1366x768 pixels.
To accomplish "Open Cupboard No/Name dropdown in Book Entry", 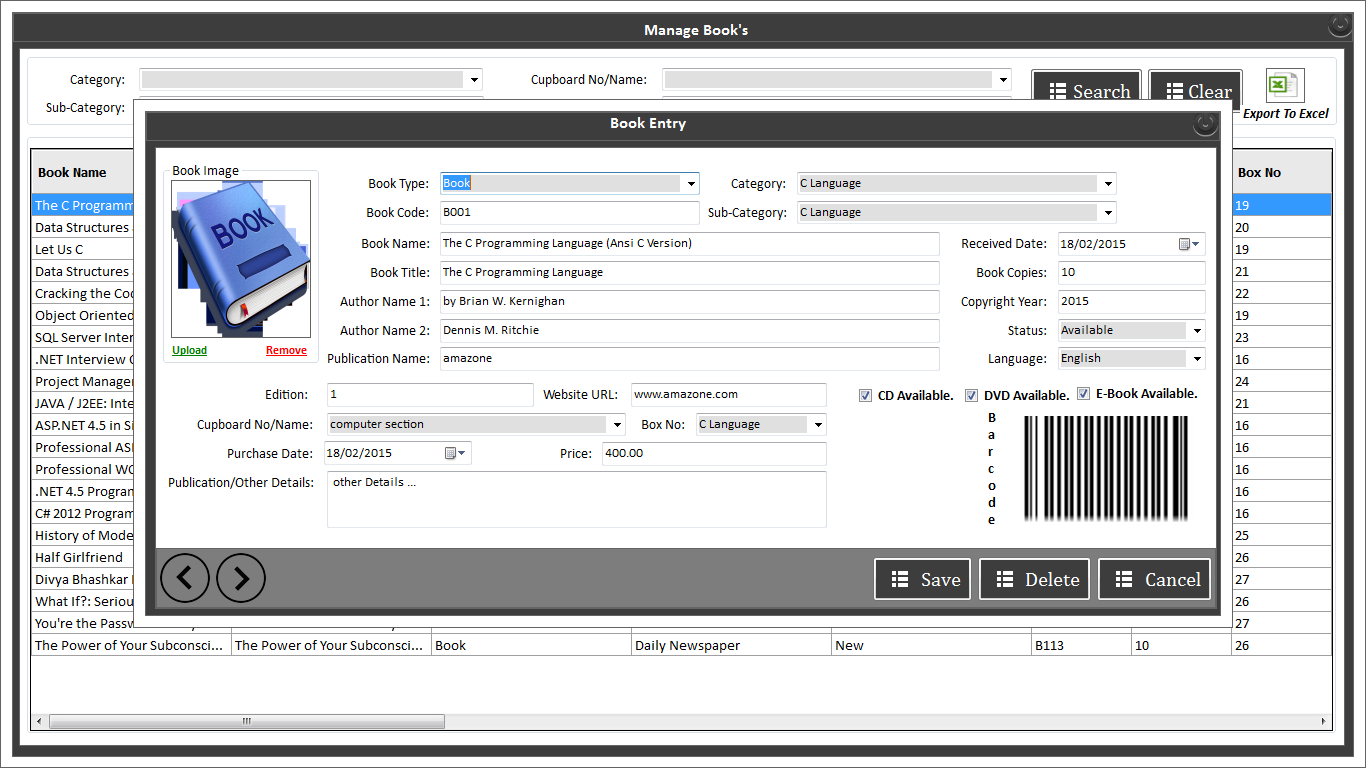I will click(x=617, y=425).
